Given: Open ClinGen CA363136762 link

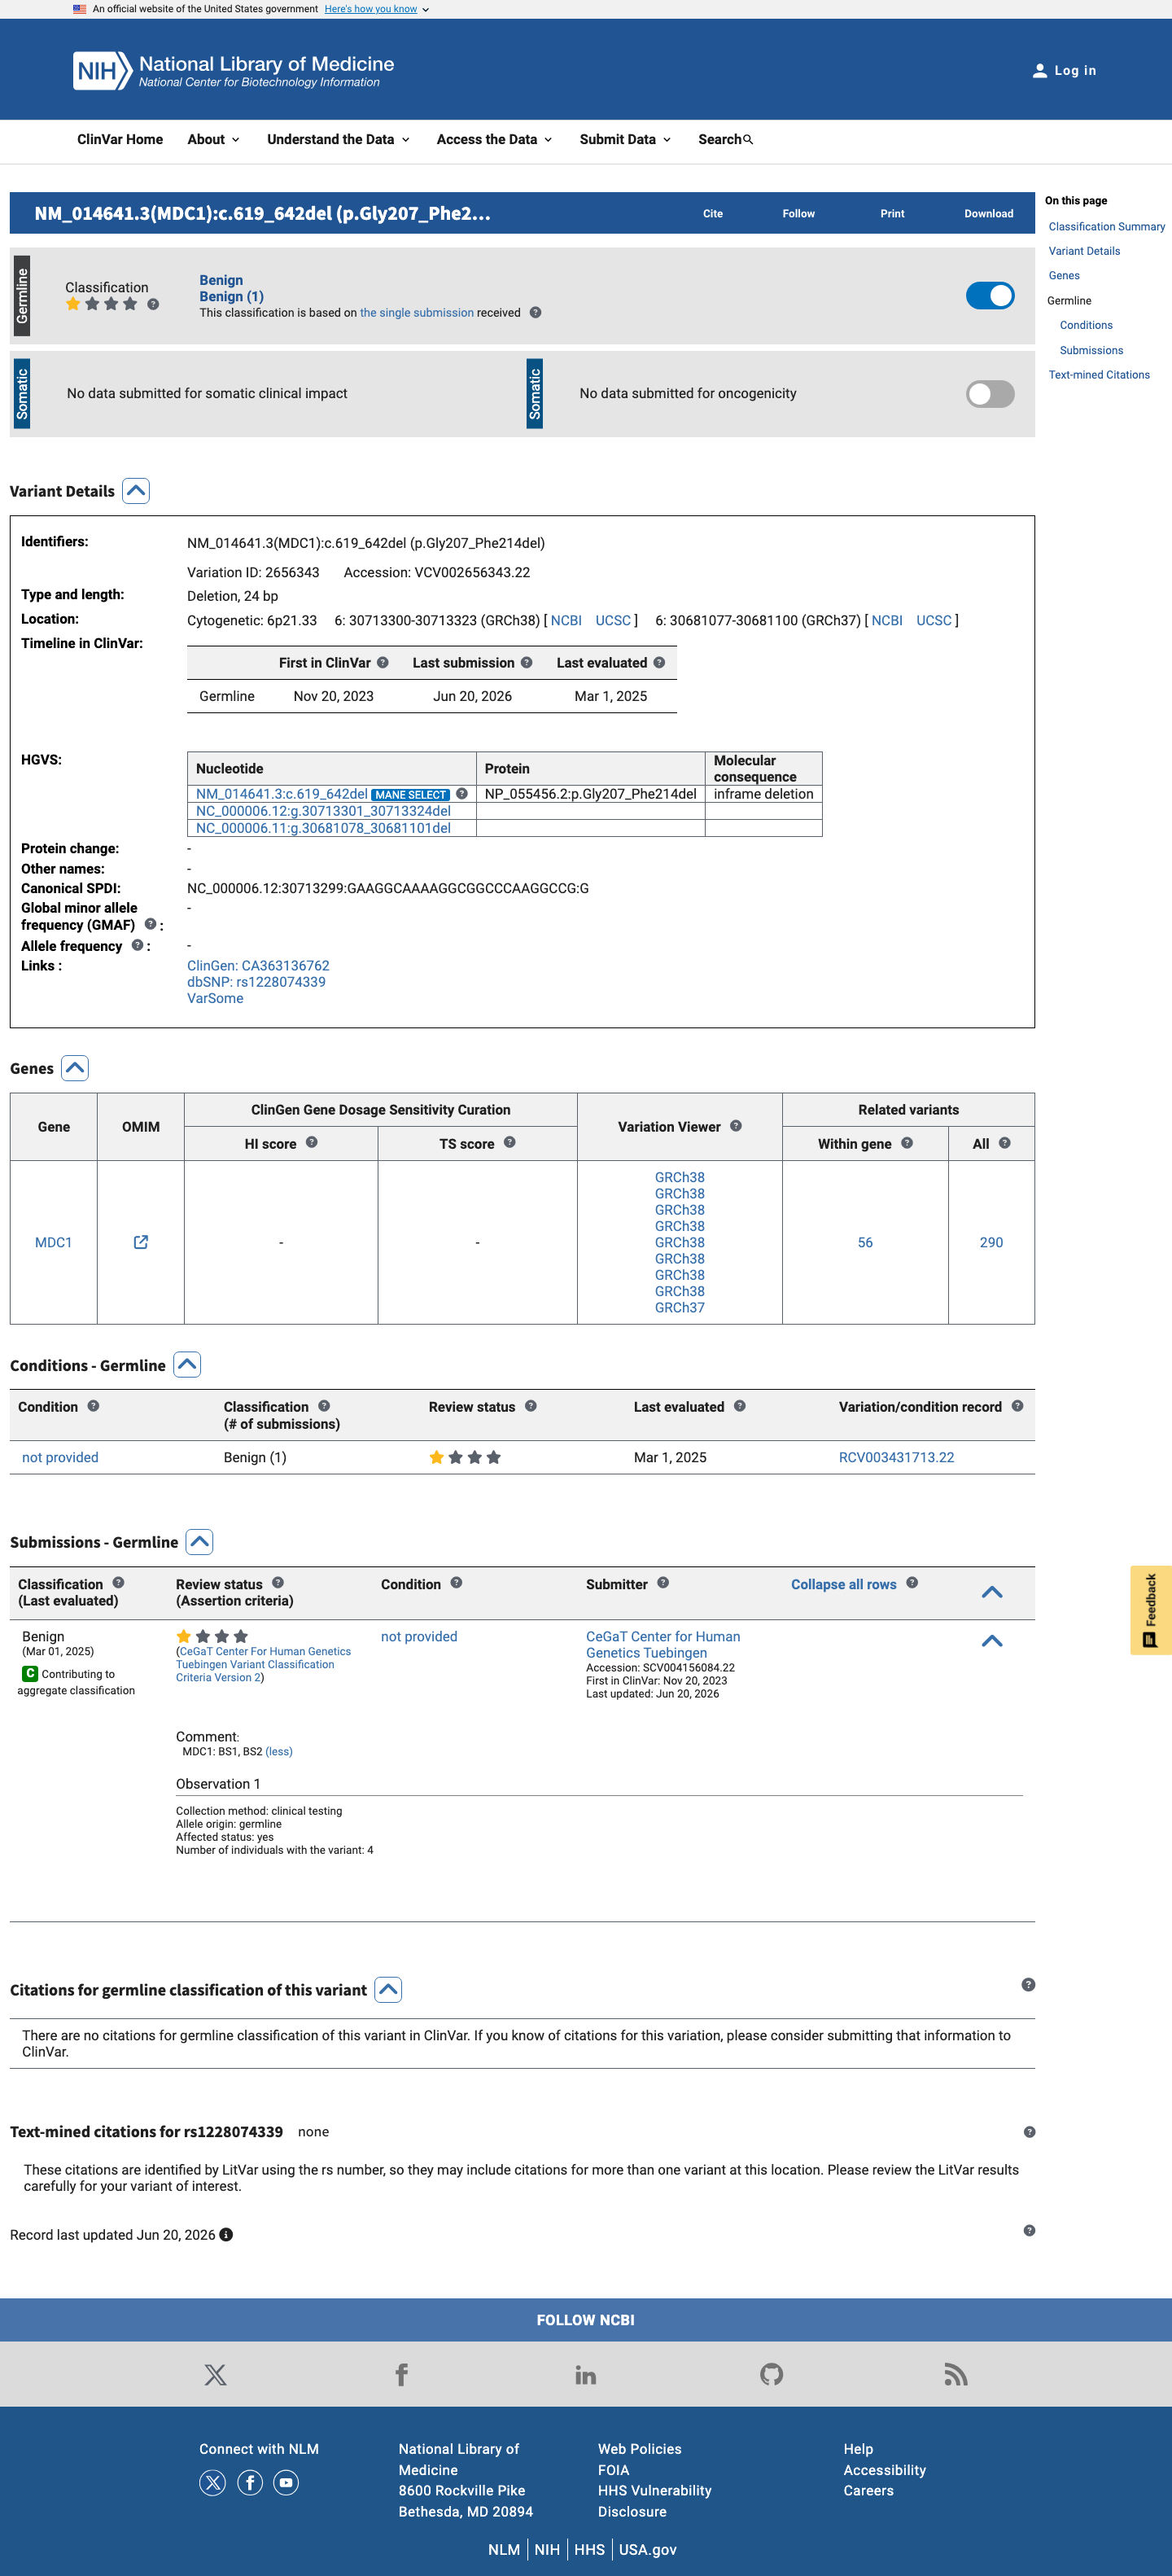Looking at the screenshot, I should point(258,966).
